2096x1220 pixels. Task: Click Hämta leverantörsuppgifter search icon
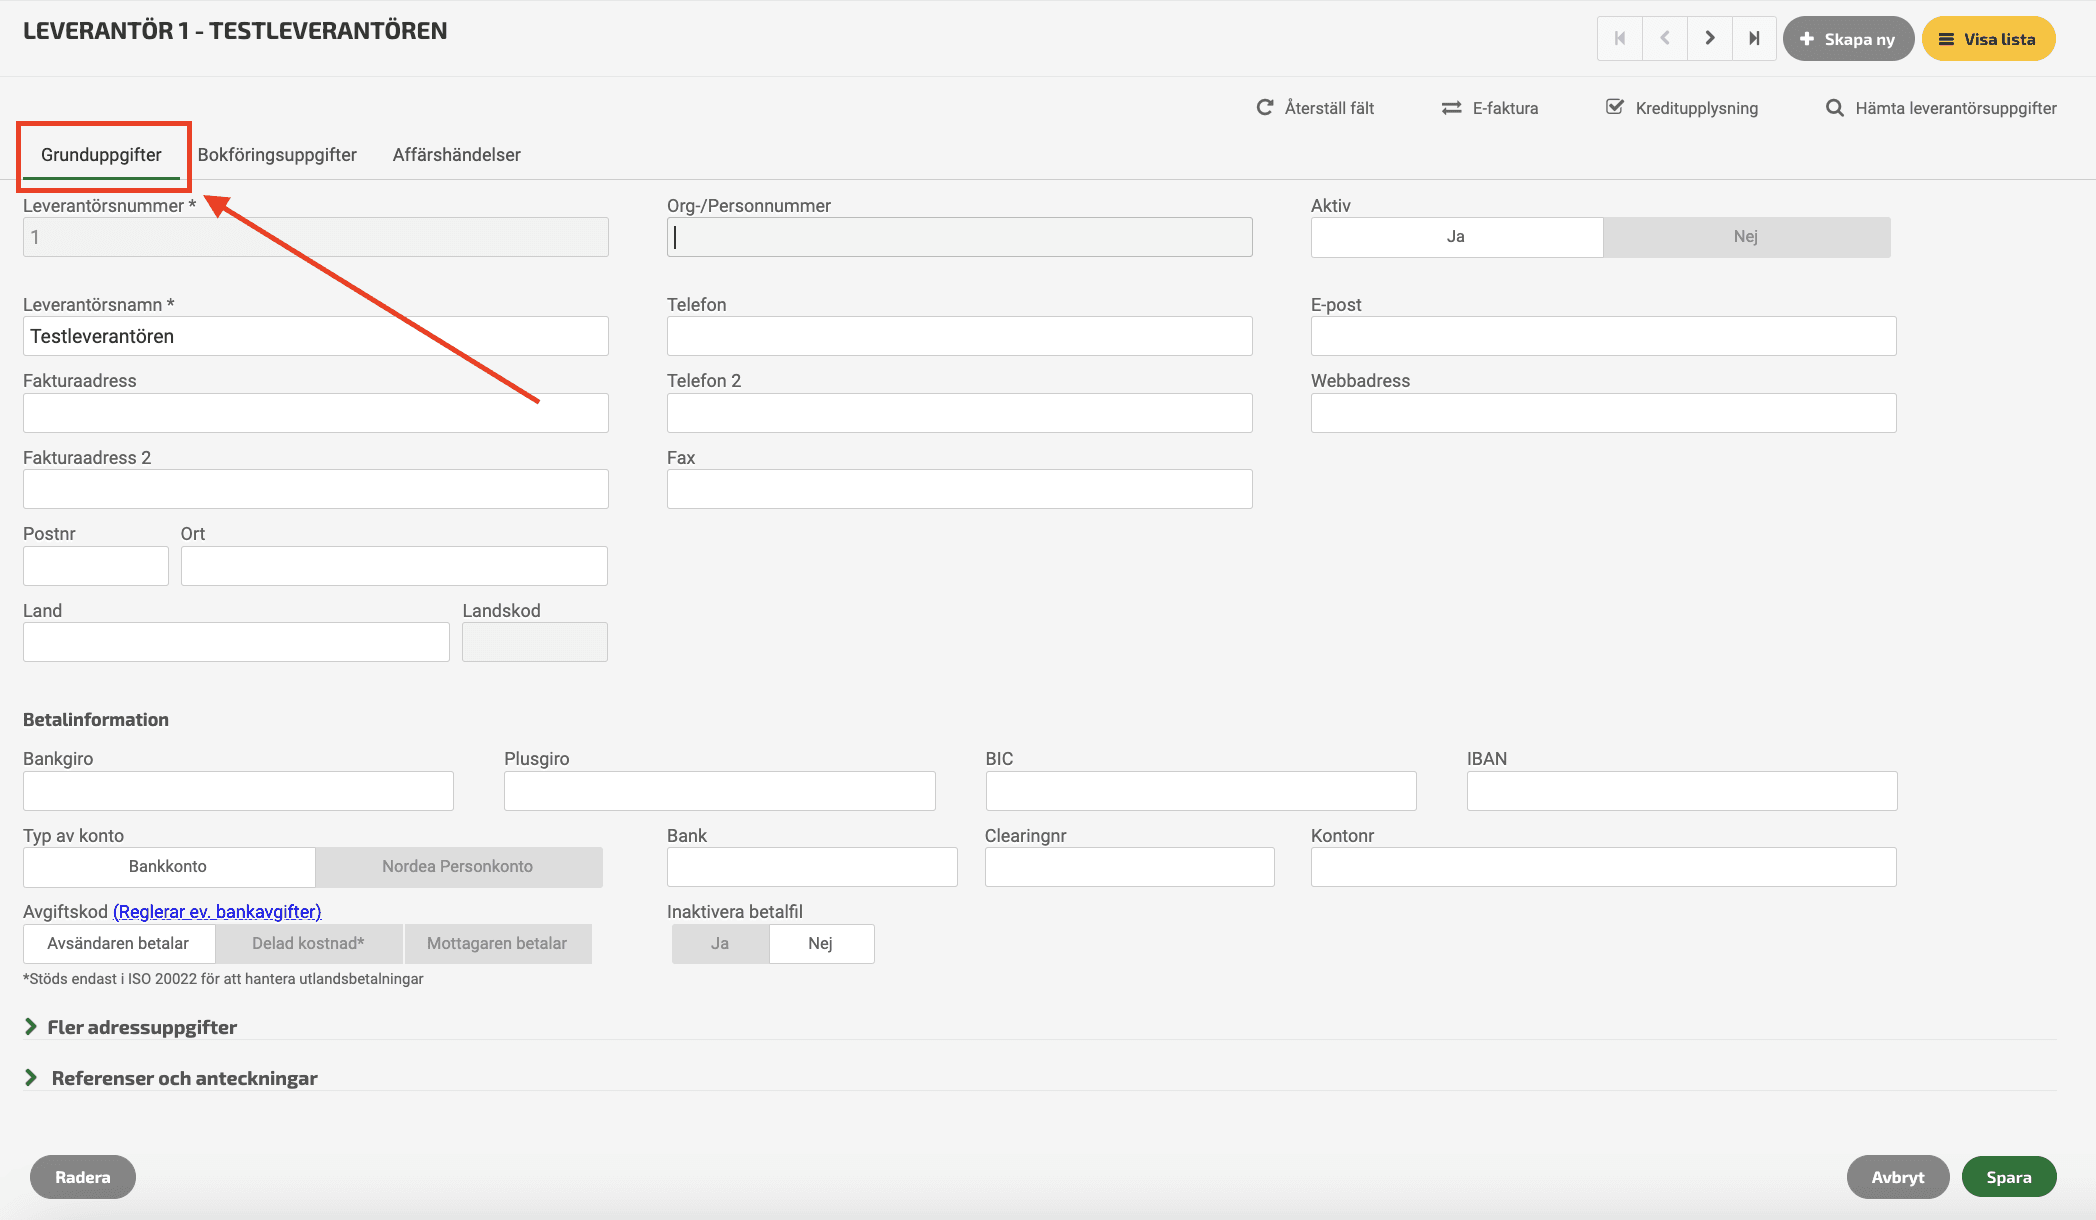click(x=1834, y=108)
